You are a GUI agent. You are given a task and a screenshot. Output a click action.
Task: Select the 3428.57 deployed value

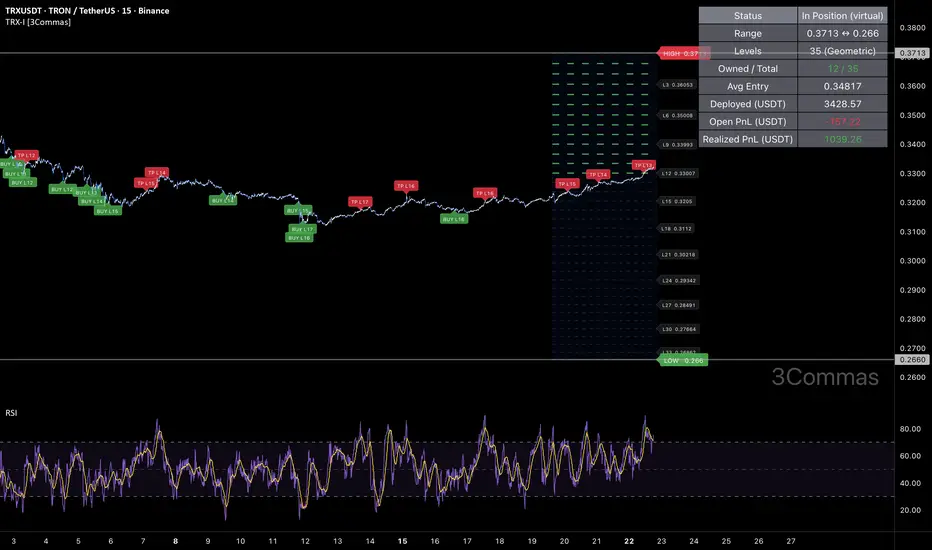(x=842, y=104)
